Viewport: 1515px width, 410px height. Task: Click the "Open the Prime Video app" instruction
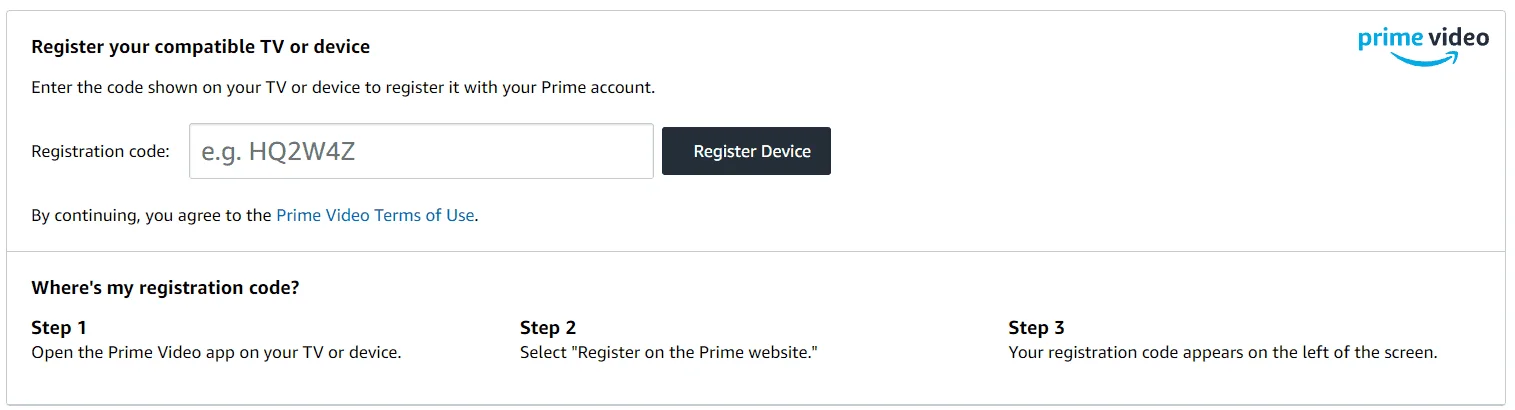216,353
